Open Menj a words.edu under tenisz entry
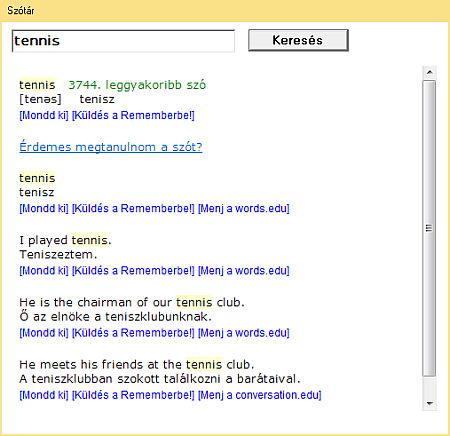Screen dimensions: 450x436 click(244, 209)
